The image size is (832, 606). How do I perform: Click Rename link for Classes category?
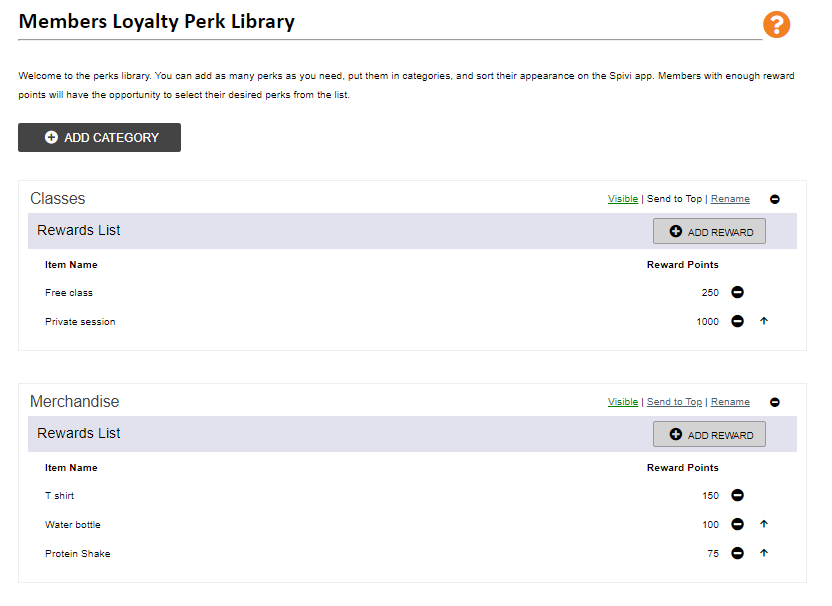(x=730, y=199)
